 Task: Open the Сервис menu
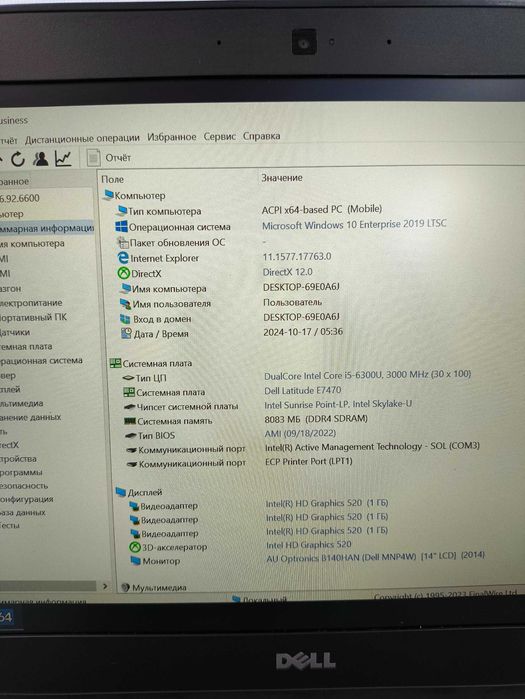point(219,136)
